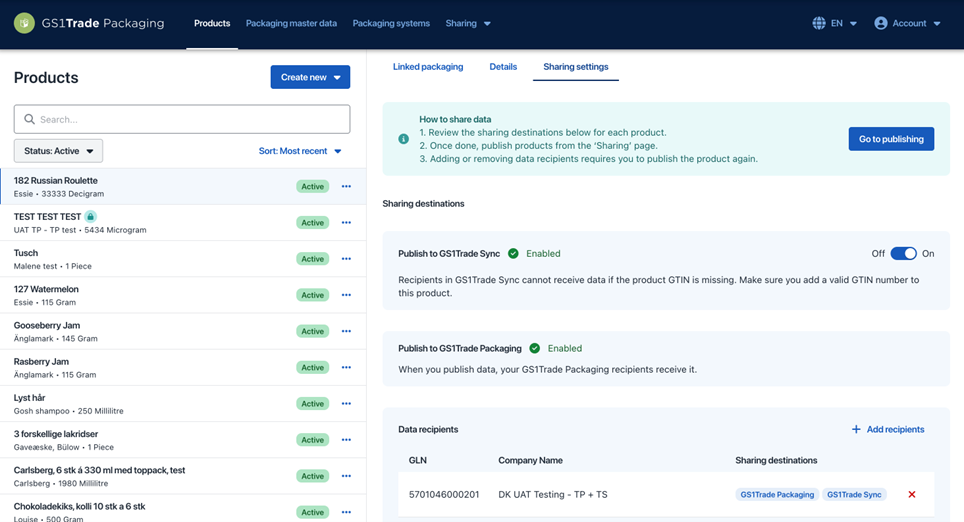The image size is (964, 522).
Task: Select the 3 forskellige lakridser product
Action: click(x=183, y=440)
